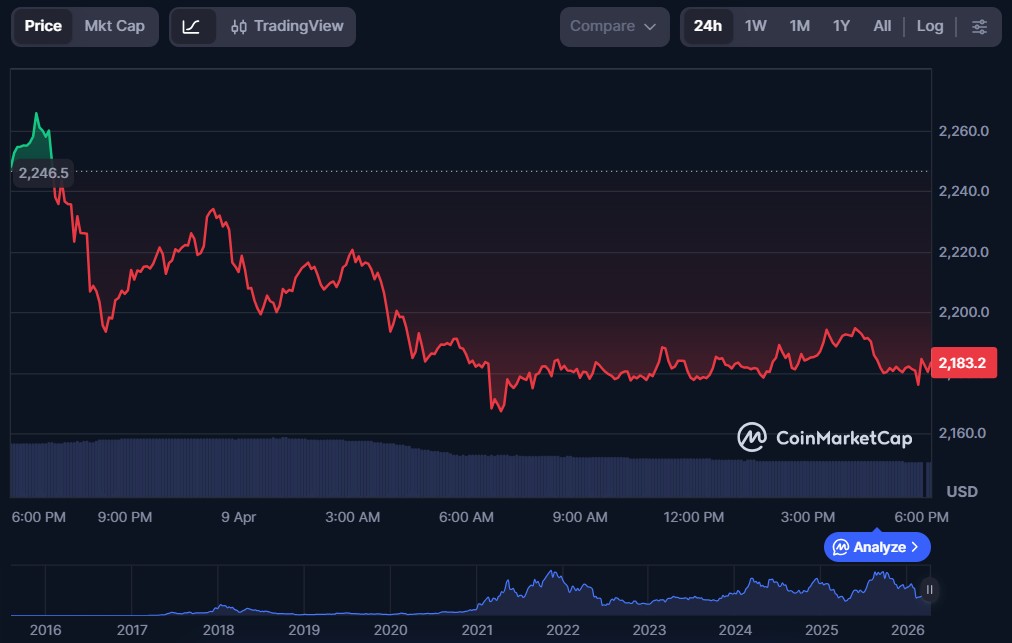The width and height of the screenshot is (1012, 643).
Task: Select the line chart view icon
Action: pyautogui.click(x=192, y=27)
